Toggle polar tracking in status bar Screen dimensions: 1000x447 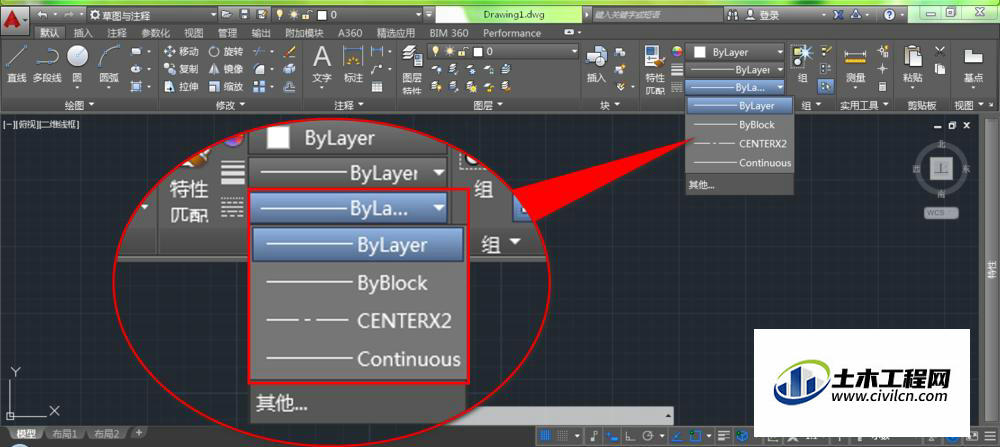click(x=648, y=436)
